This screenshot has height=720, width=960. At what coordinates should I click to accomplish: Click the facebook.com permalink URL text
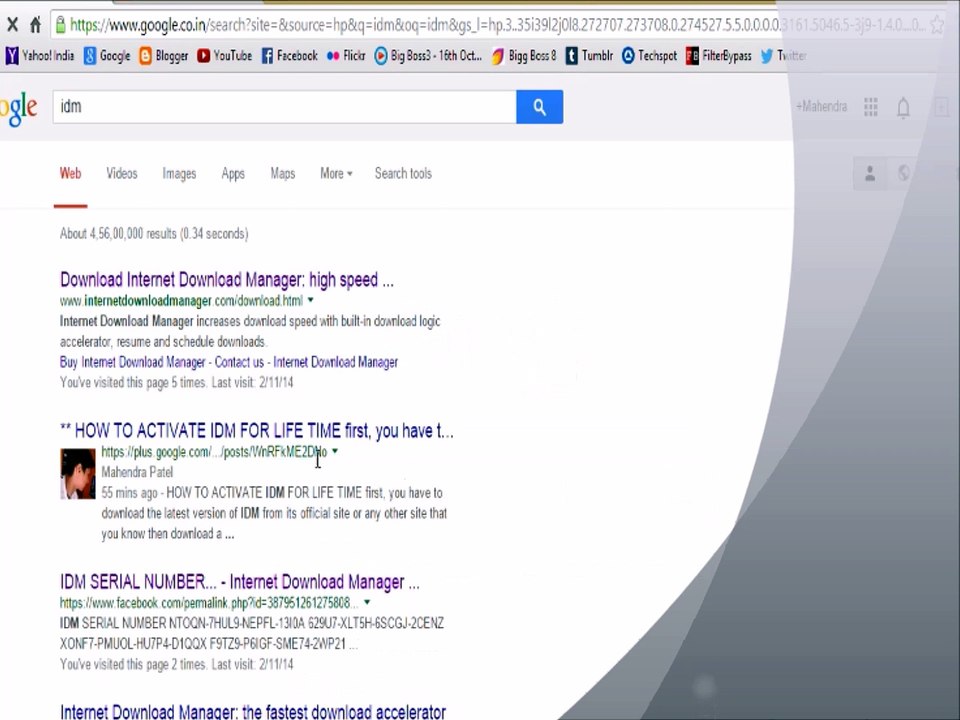[x=209, y=603]
